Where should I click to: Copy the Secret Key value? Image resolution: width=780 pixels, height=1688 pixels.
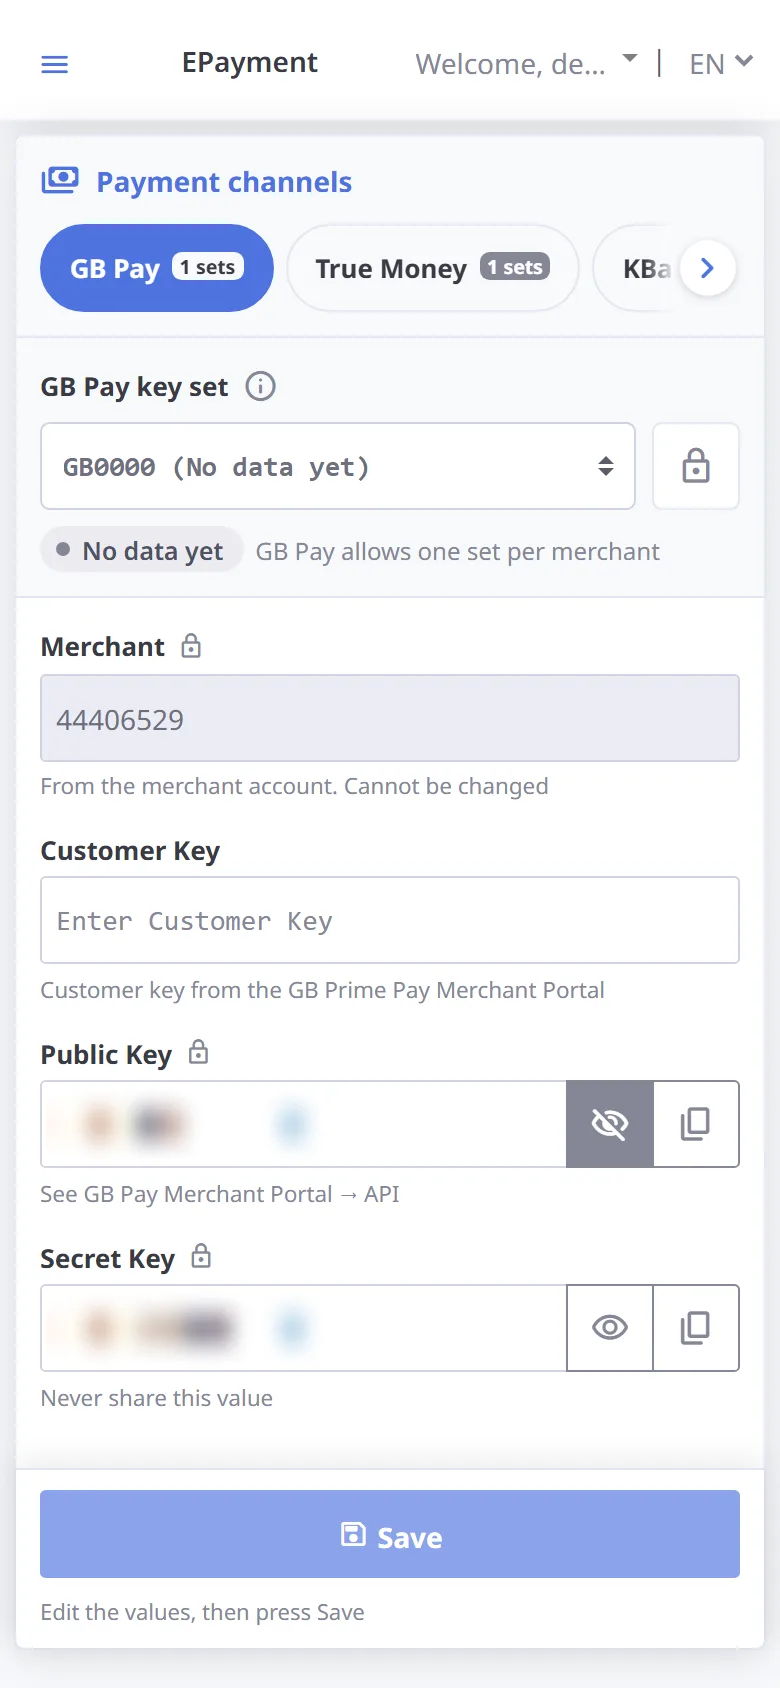point(696,1328)
